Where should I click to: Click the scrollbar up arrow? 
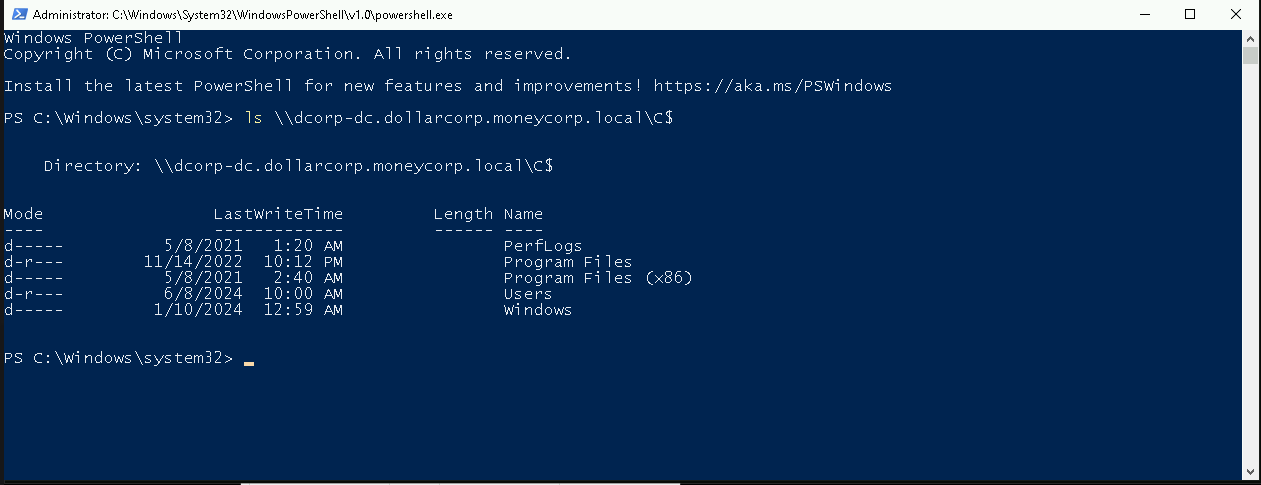click(1251, 38)
